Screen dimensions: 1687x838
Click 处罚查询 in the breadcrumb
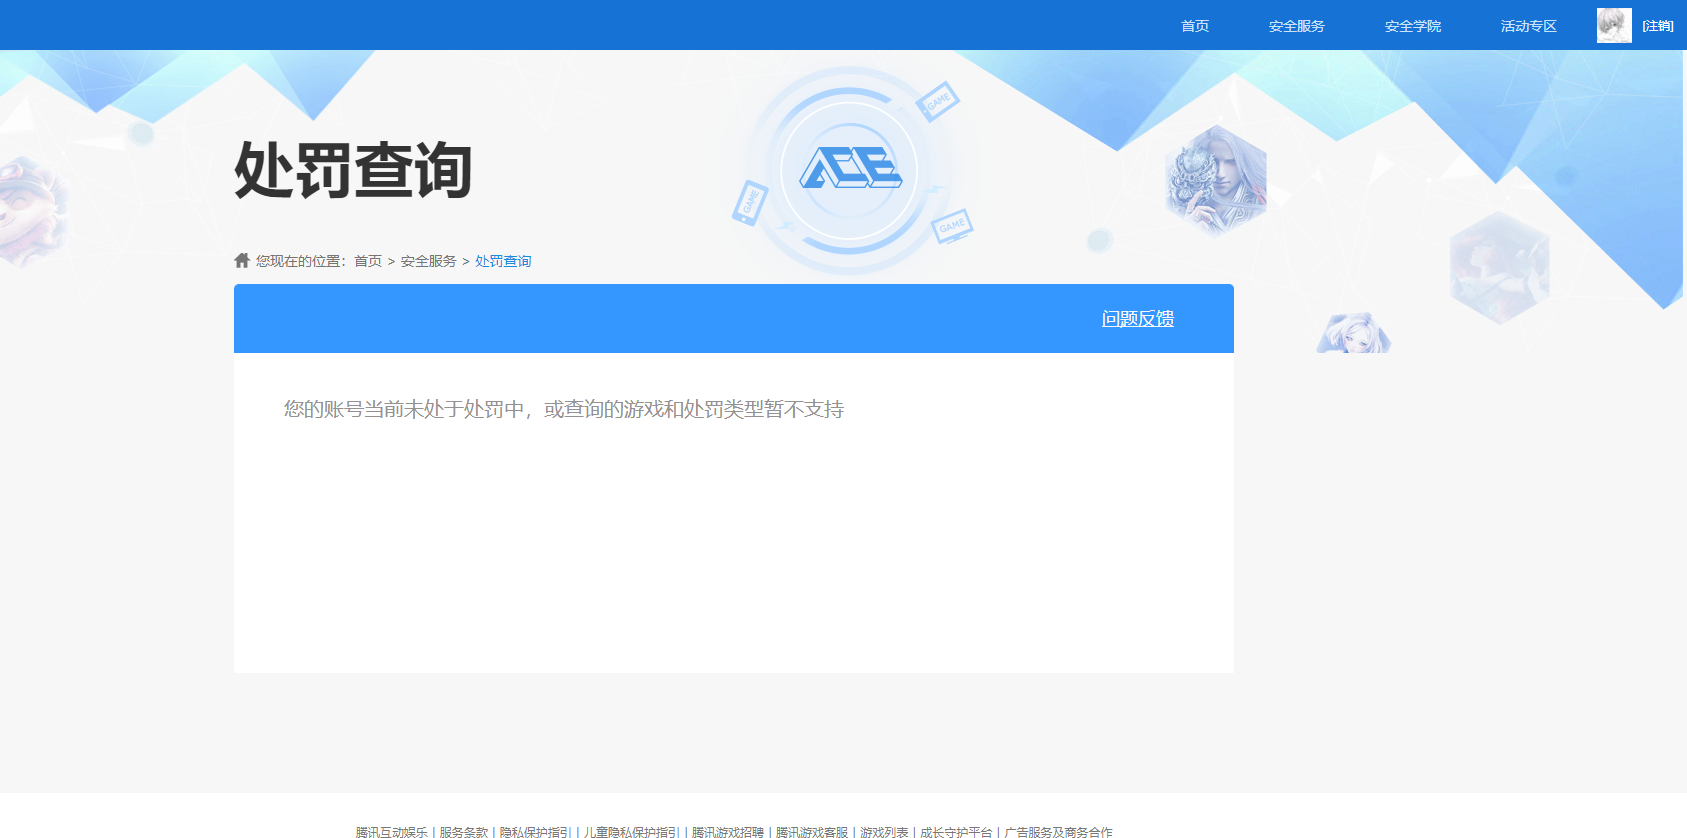click(x=503, y=261)
